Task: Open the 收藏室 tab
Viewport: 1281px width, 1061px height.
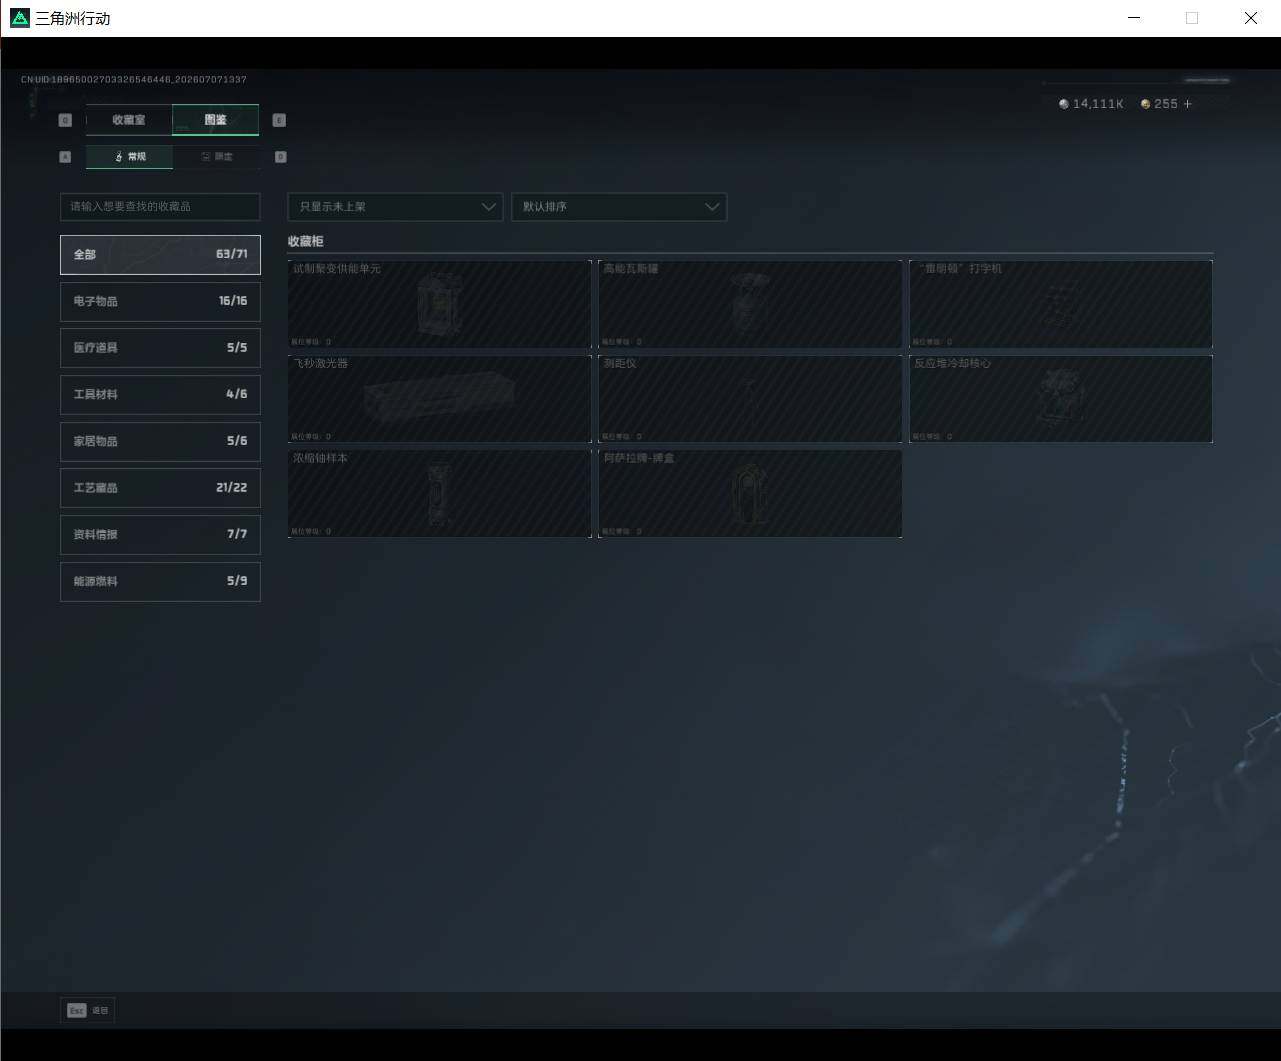Action: pyautogui.click(x=129, y=120)
